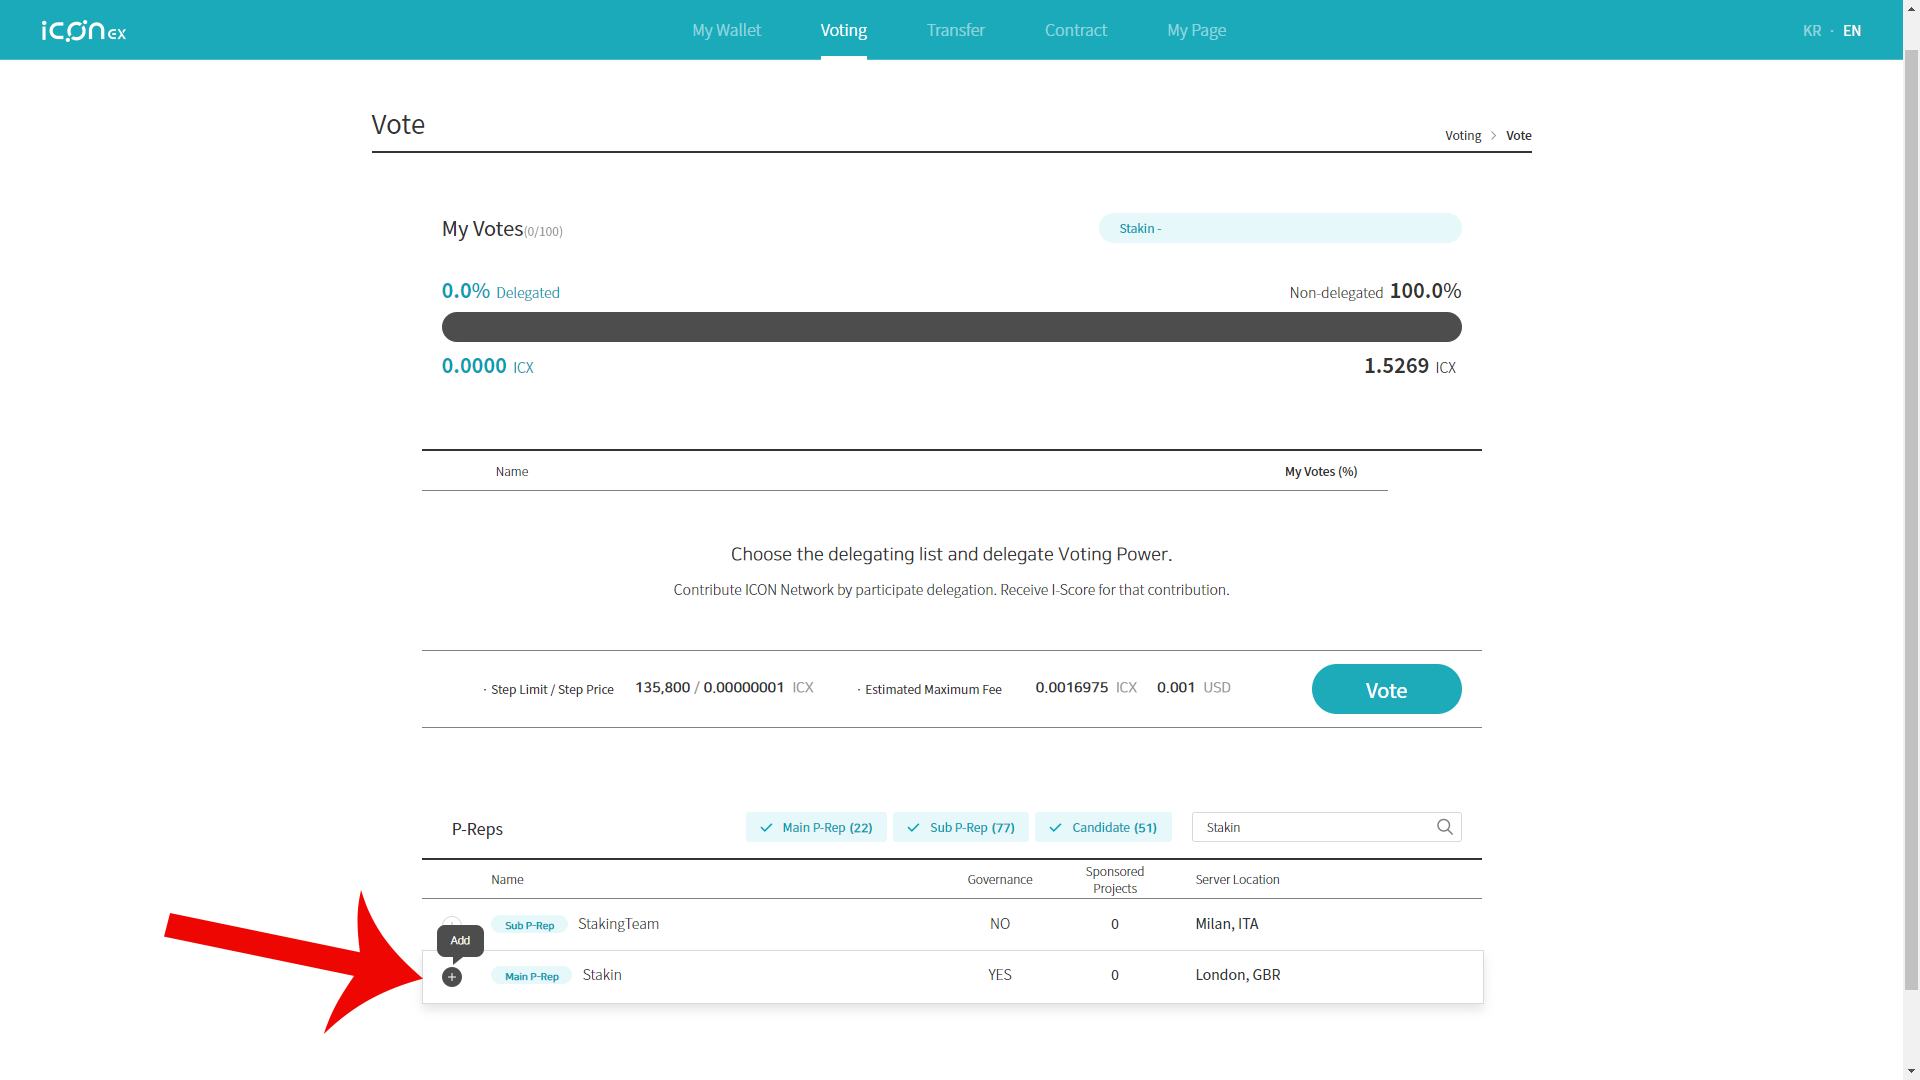This screenshot has height=1080, width=1920.
Task: Open the My Wallet tab
Action: (x=726, y=30)
